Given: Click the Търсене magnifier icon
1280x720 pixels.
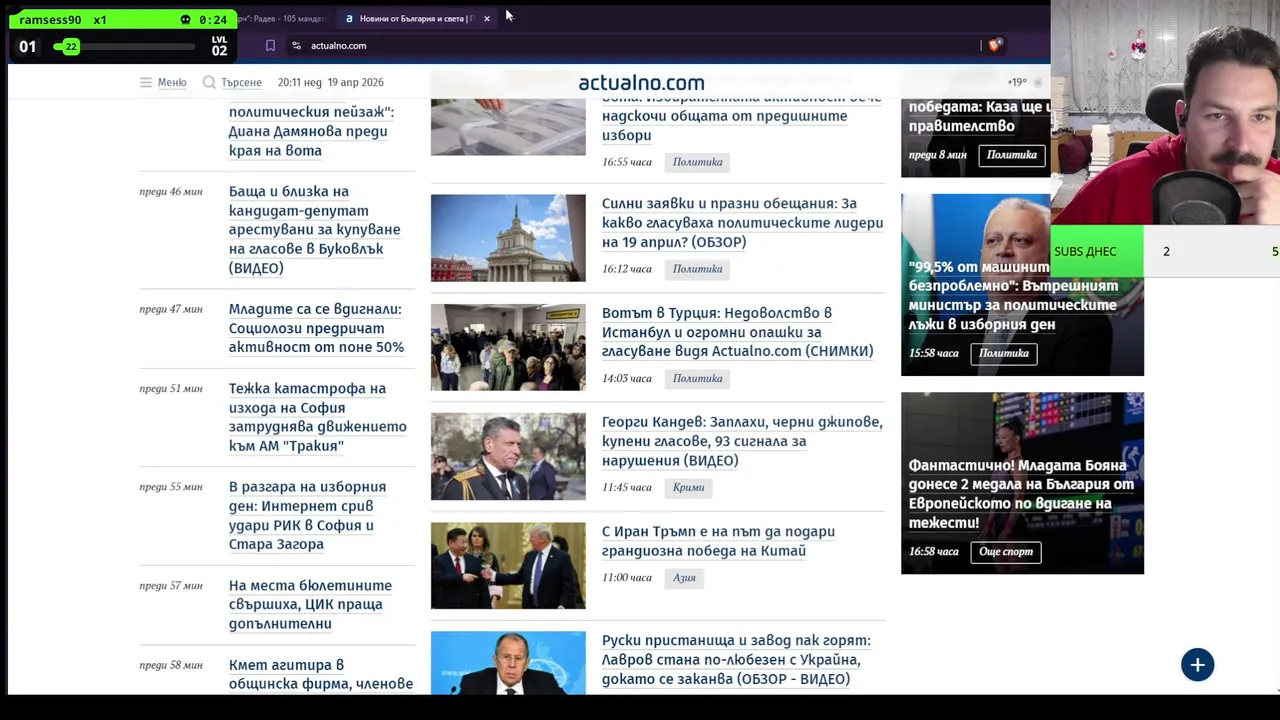Looking at the screenshot, I should (x=209, y=82).
